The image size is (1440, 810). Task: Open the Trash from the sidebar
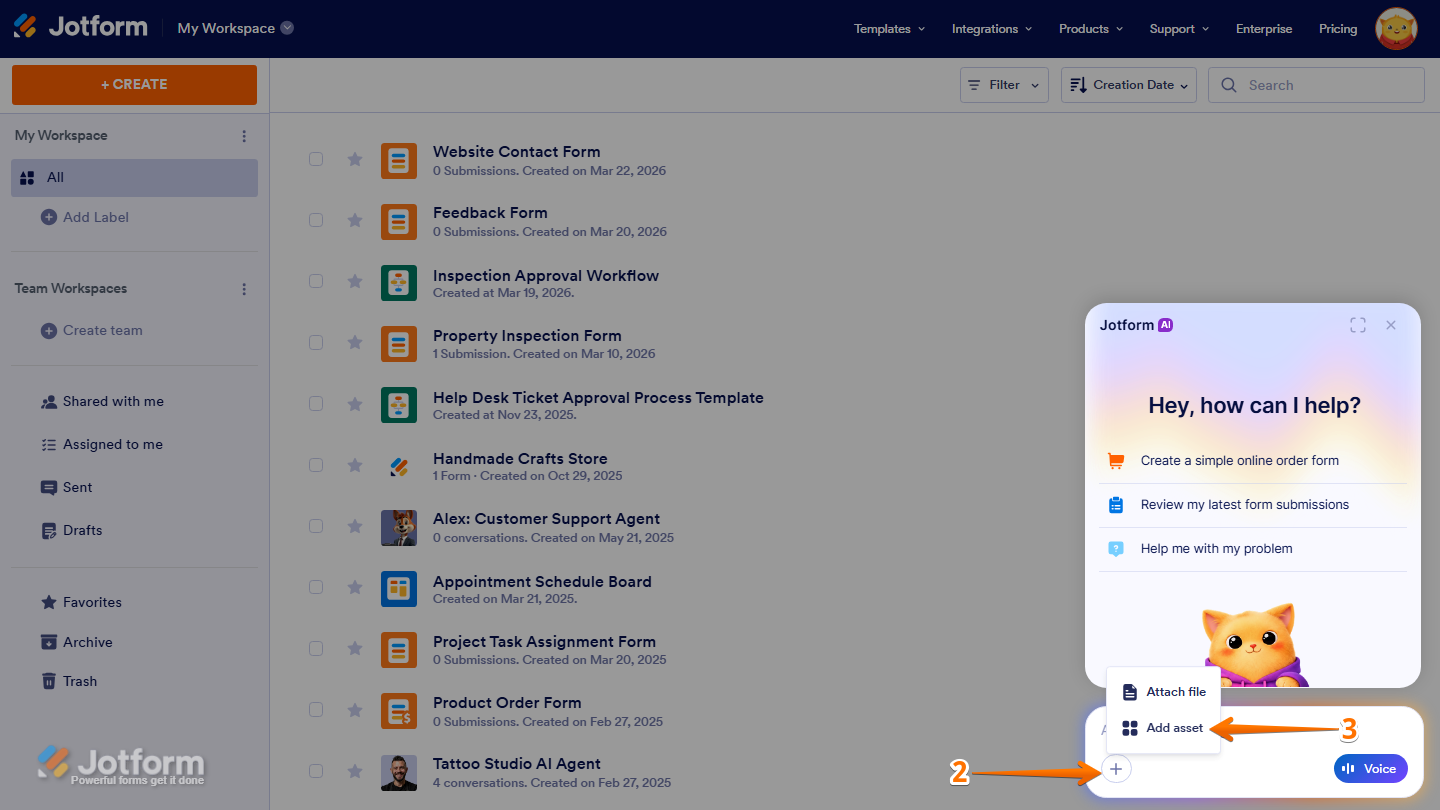click(79, 681)
